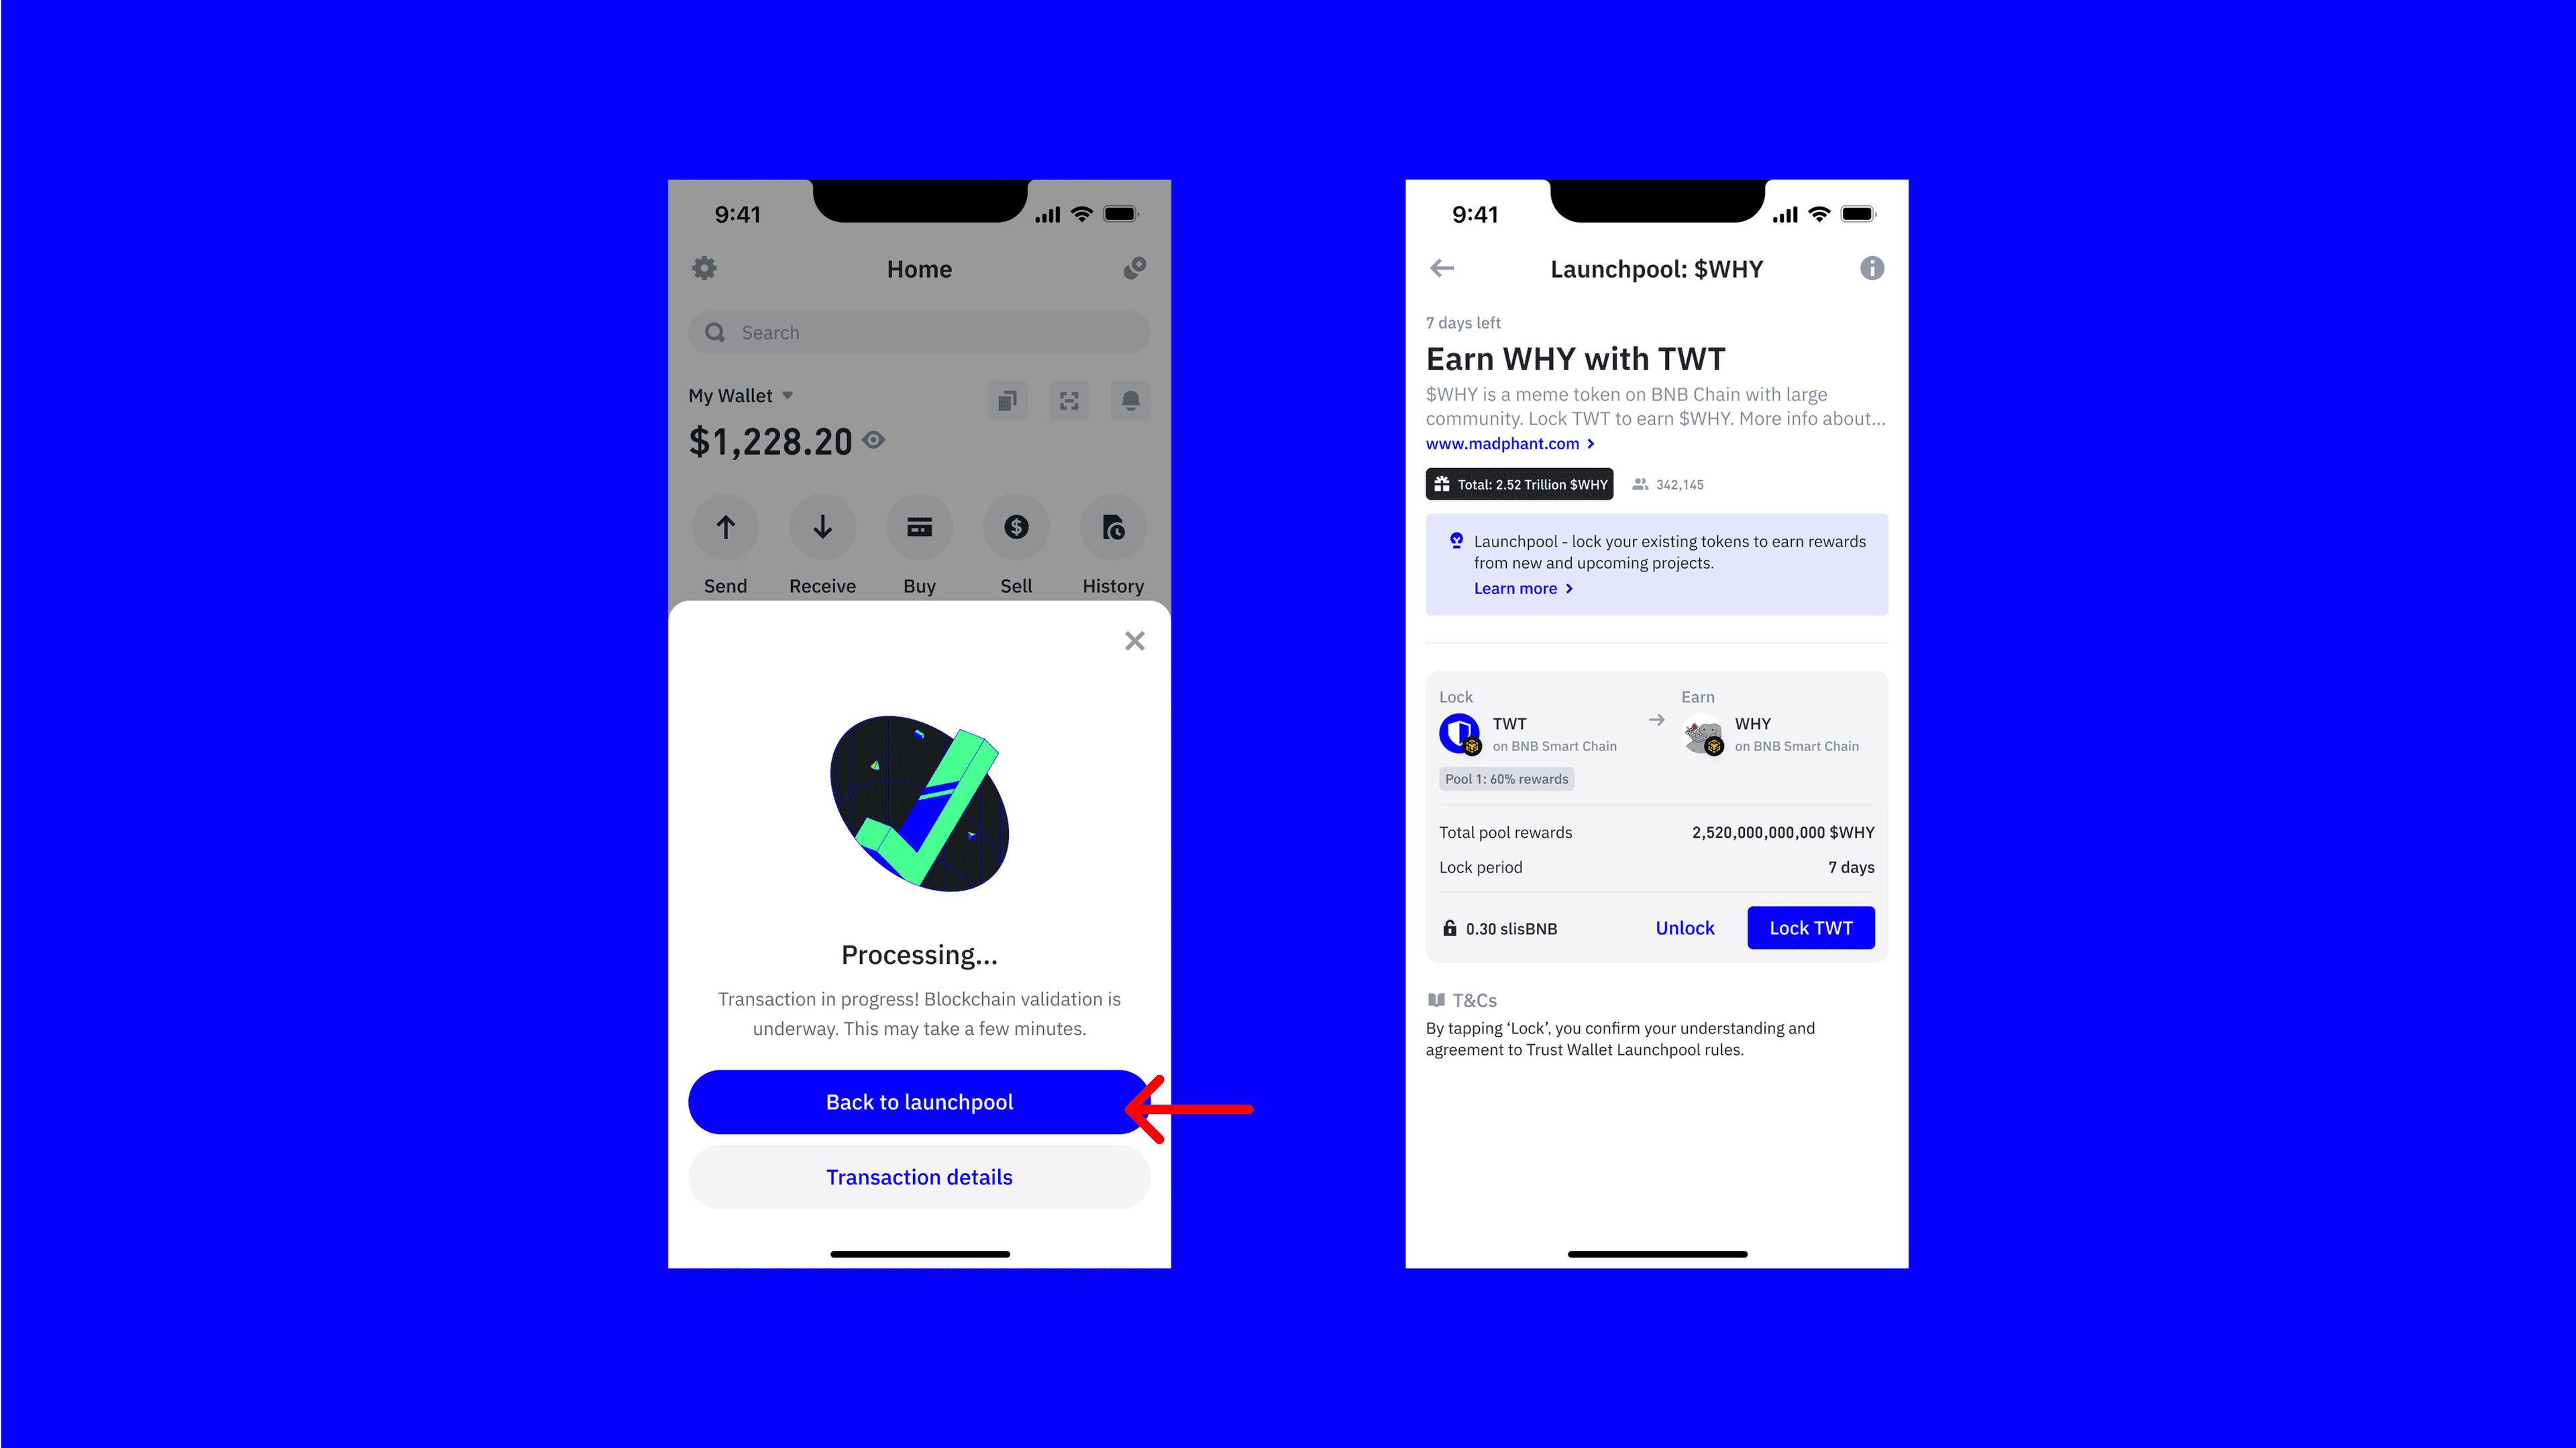Image resolution: width=2576 pixels, height=1448 pixels.
Task: Tap the wallet QR code icon
Action: (x=1069, y=400)
